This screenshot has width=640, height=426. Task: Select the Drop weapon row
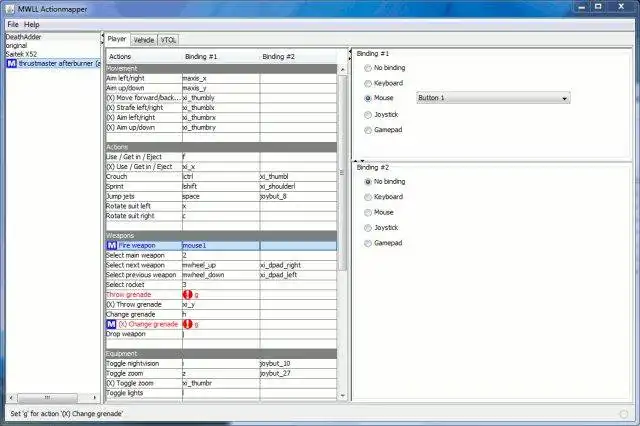(x=221, y=334)
